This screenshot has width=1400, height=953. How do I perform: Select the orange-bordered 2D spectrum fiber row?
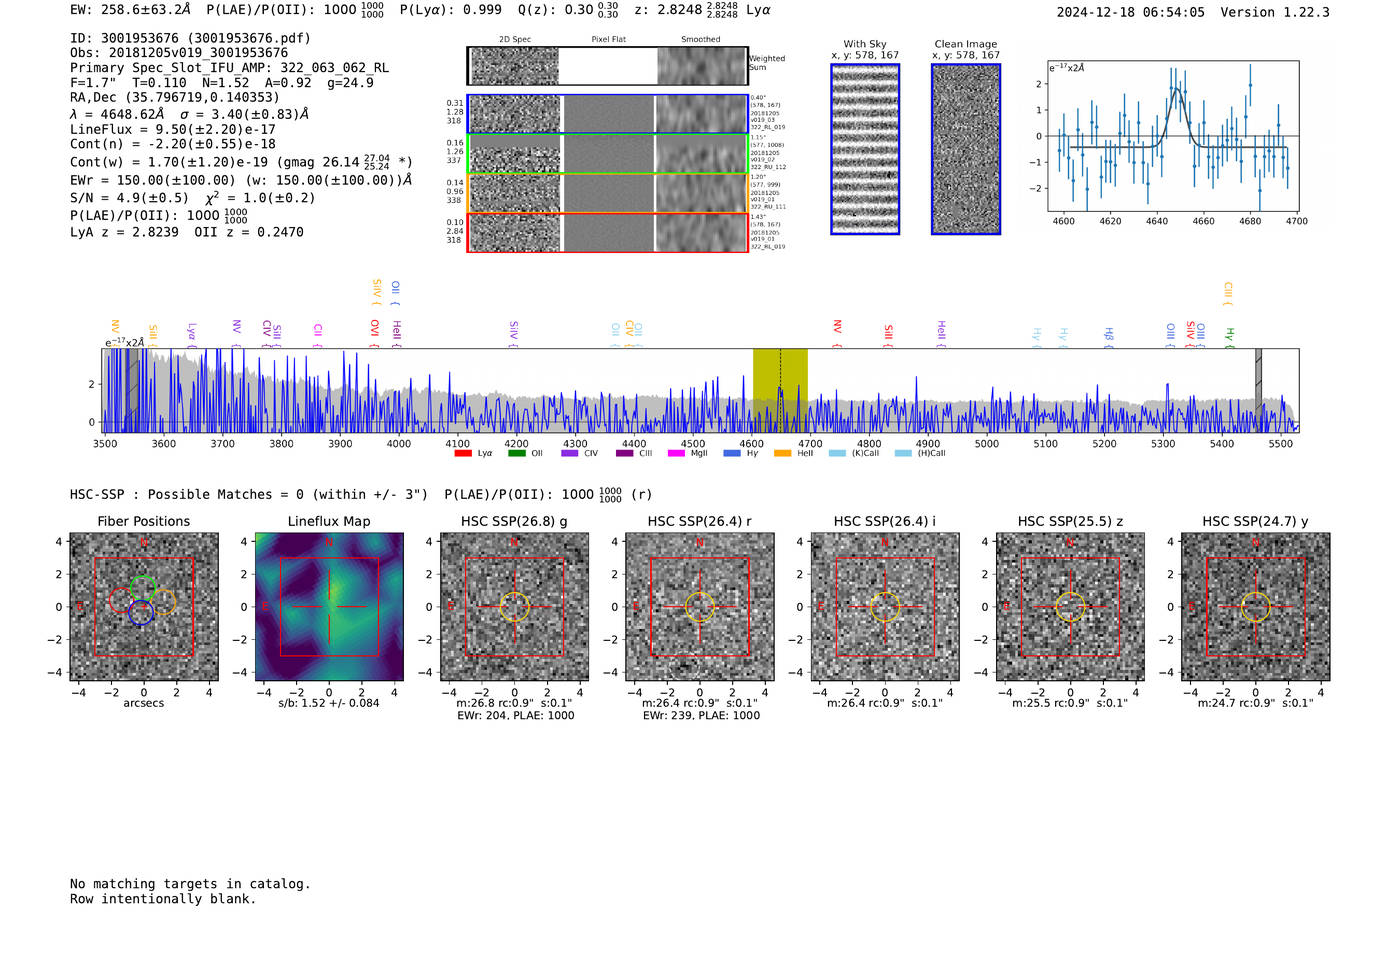point(608,193)
